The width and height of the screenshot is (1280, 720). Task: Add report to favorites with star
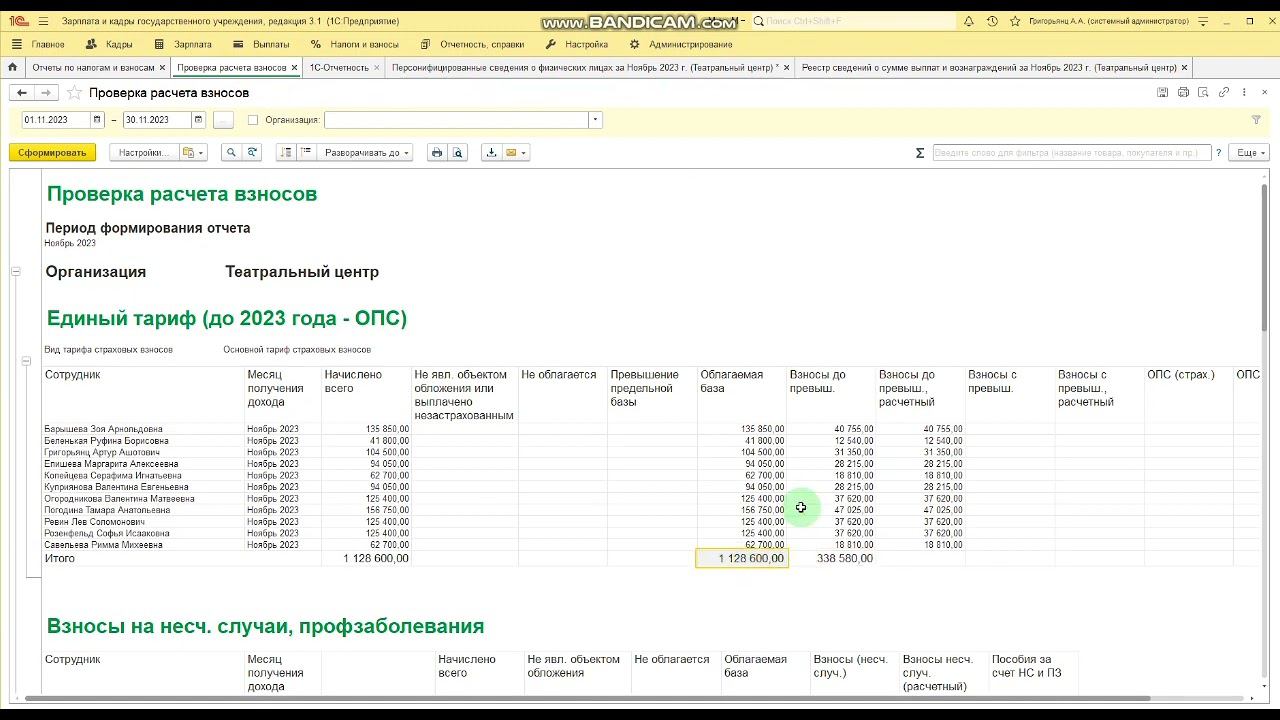click(74, 93)
